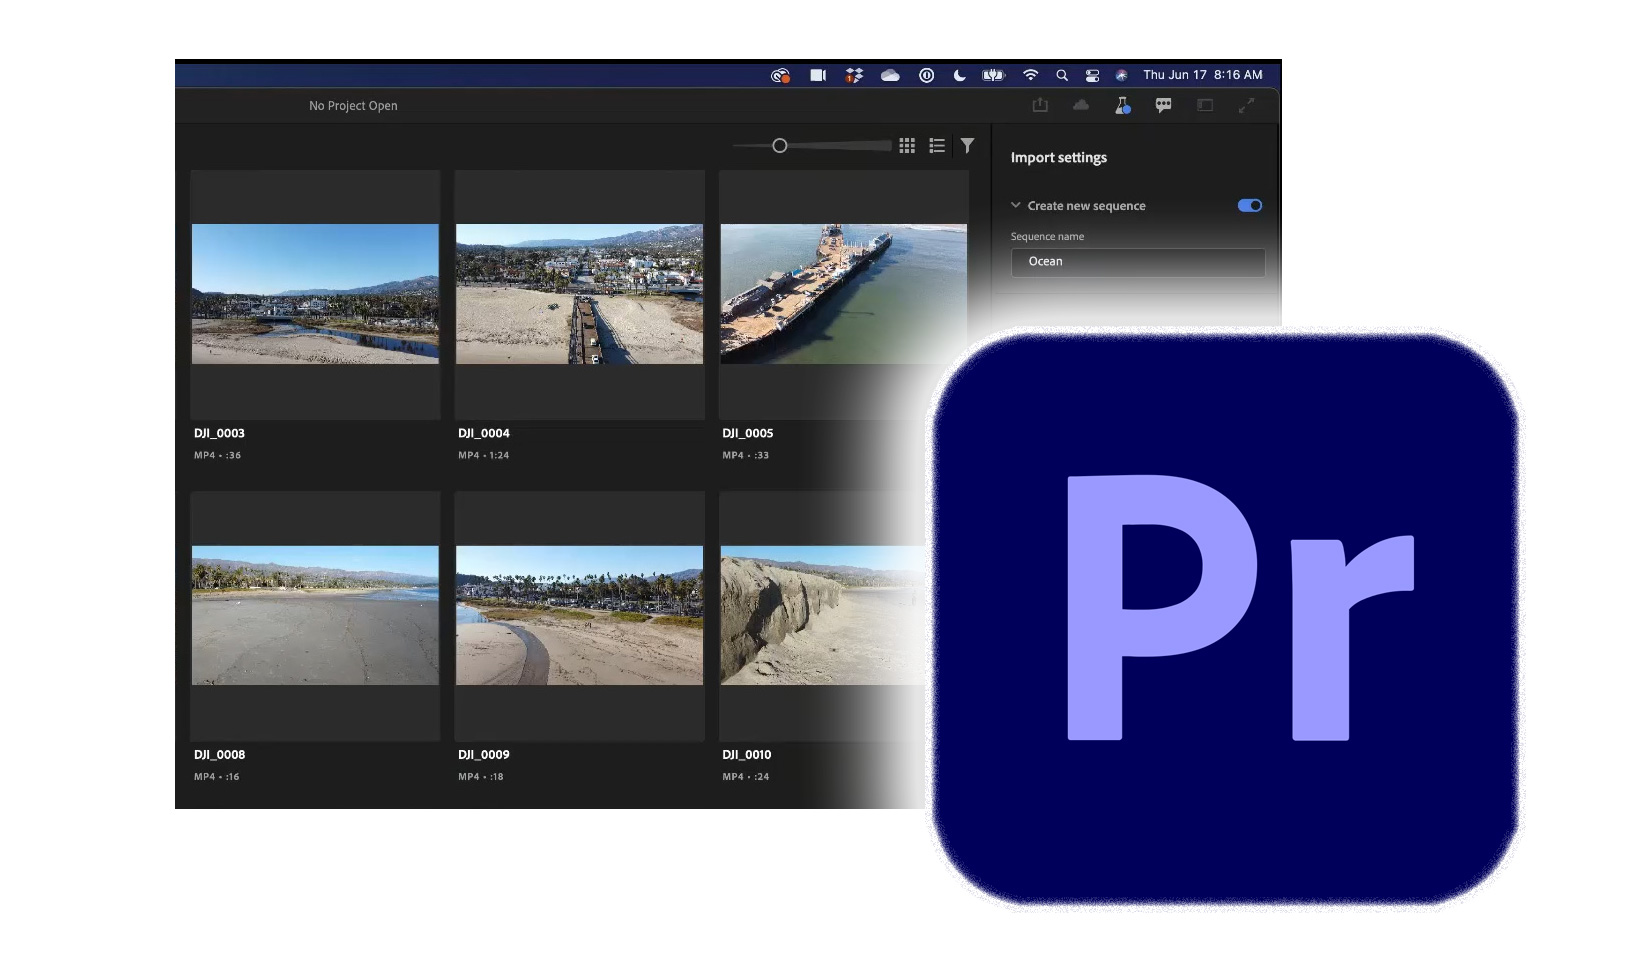The height and width of the screenshot is (976, 1638).
Task: Select the DJI_0010 cliff clip thumbnail
Action: 825,615
